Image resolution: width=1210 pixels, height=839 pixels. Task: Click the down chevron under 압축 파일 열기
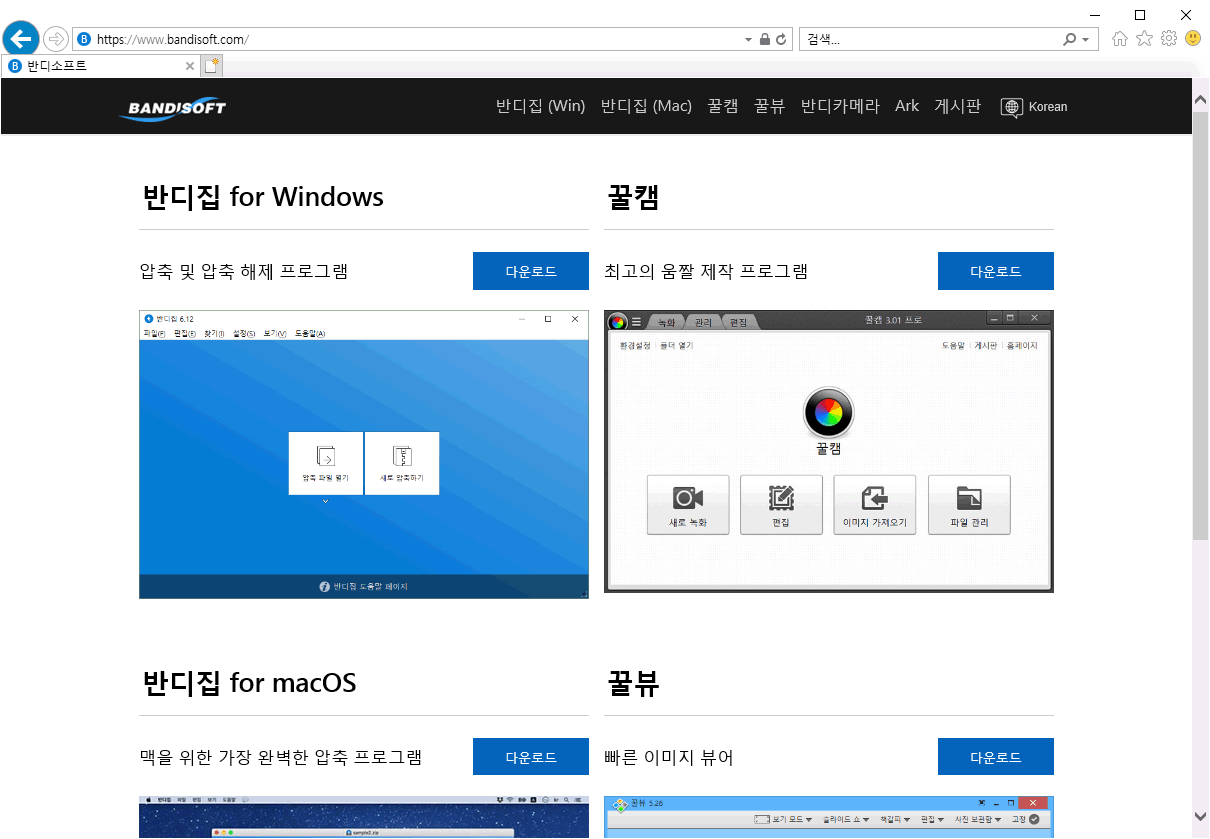(326, 501)
